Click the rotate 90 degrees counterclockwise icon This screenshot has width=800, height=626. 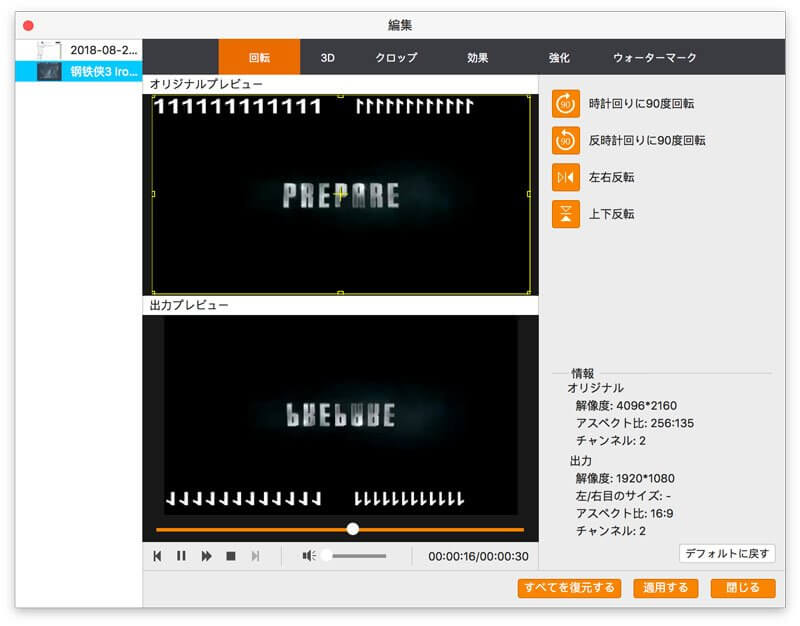[x=565, y=140]
